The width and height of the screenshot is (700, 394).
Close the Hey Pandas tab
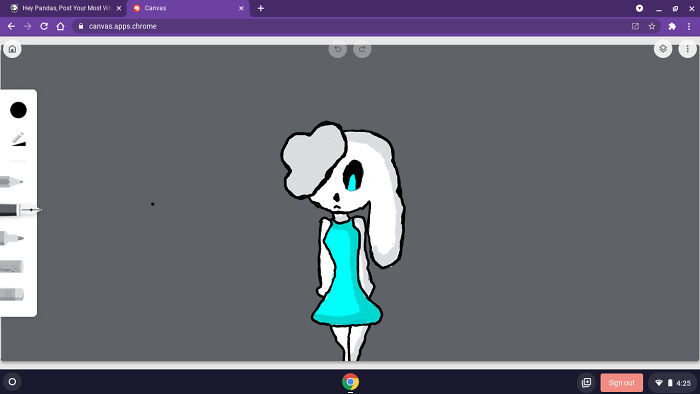[x=119, y=8]
